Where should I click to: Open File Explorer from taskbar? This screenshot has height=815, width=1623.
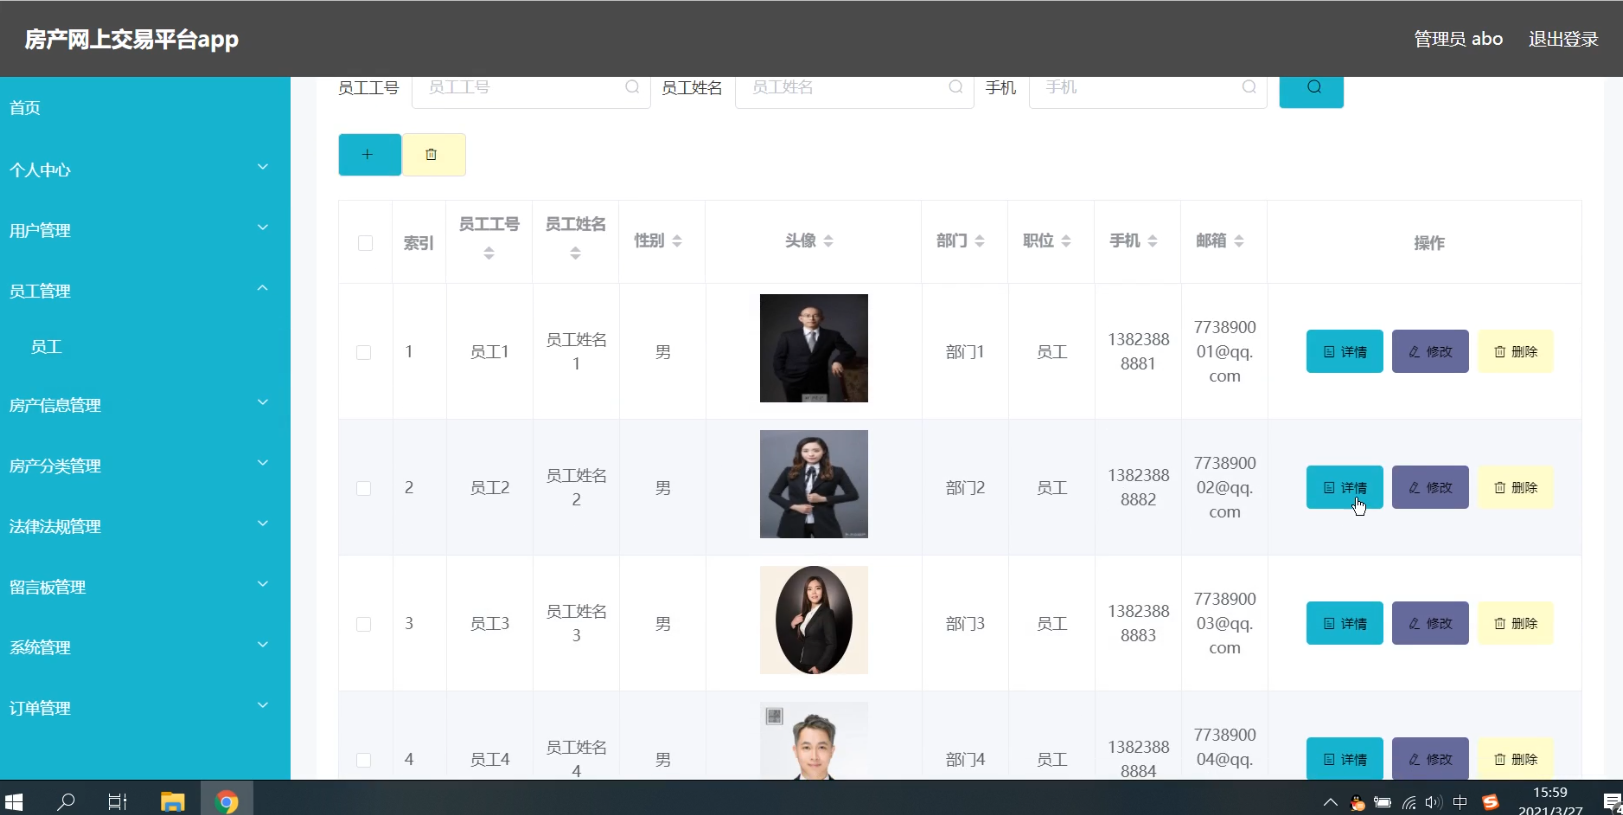point(173,802)
